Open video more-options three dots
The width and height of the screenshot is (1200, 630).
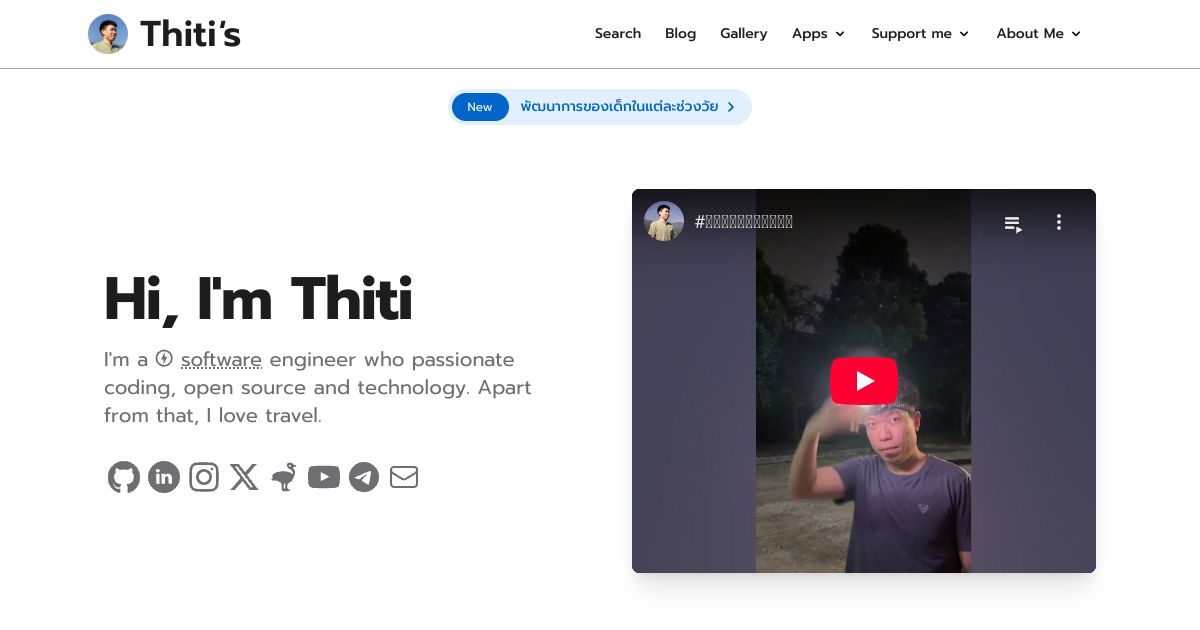click(x=1059, y=222)
